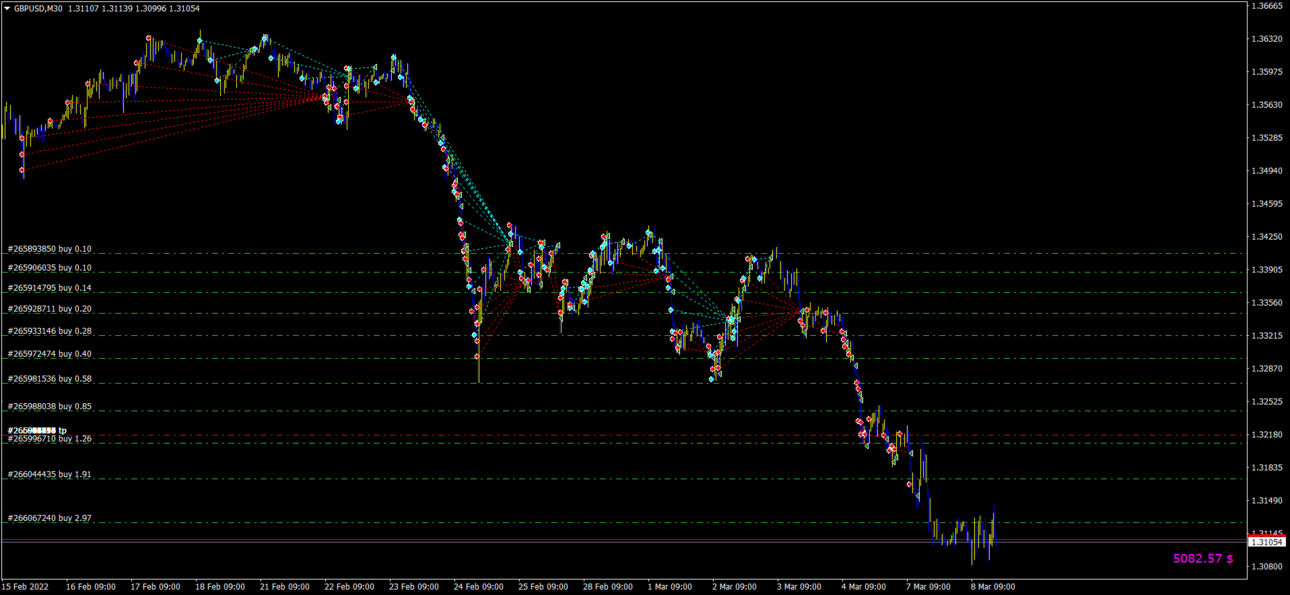Click price scale value 1.33215
The image size is (1290, 595).
point(1266,336)
